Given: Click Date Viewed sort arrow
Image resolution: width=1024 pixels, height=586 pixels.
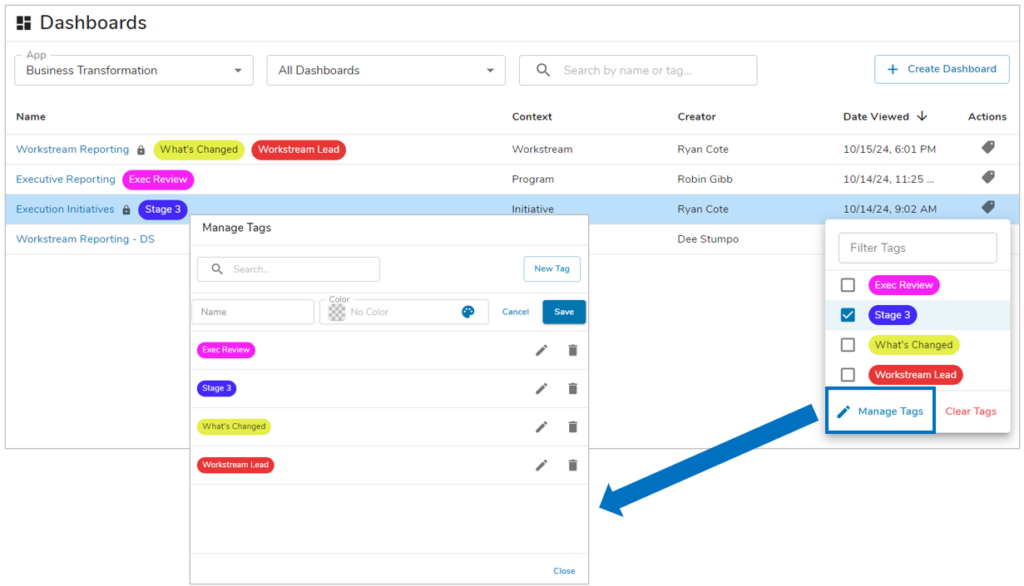Looking at the screenshot, I should [x=922, y=116].
